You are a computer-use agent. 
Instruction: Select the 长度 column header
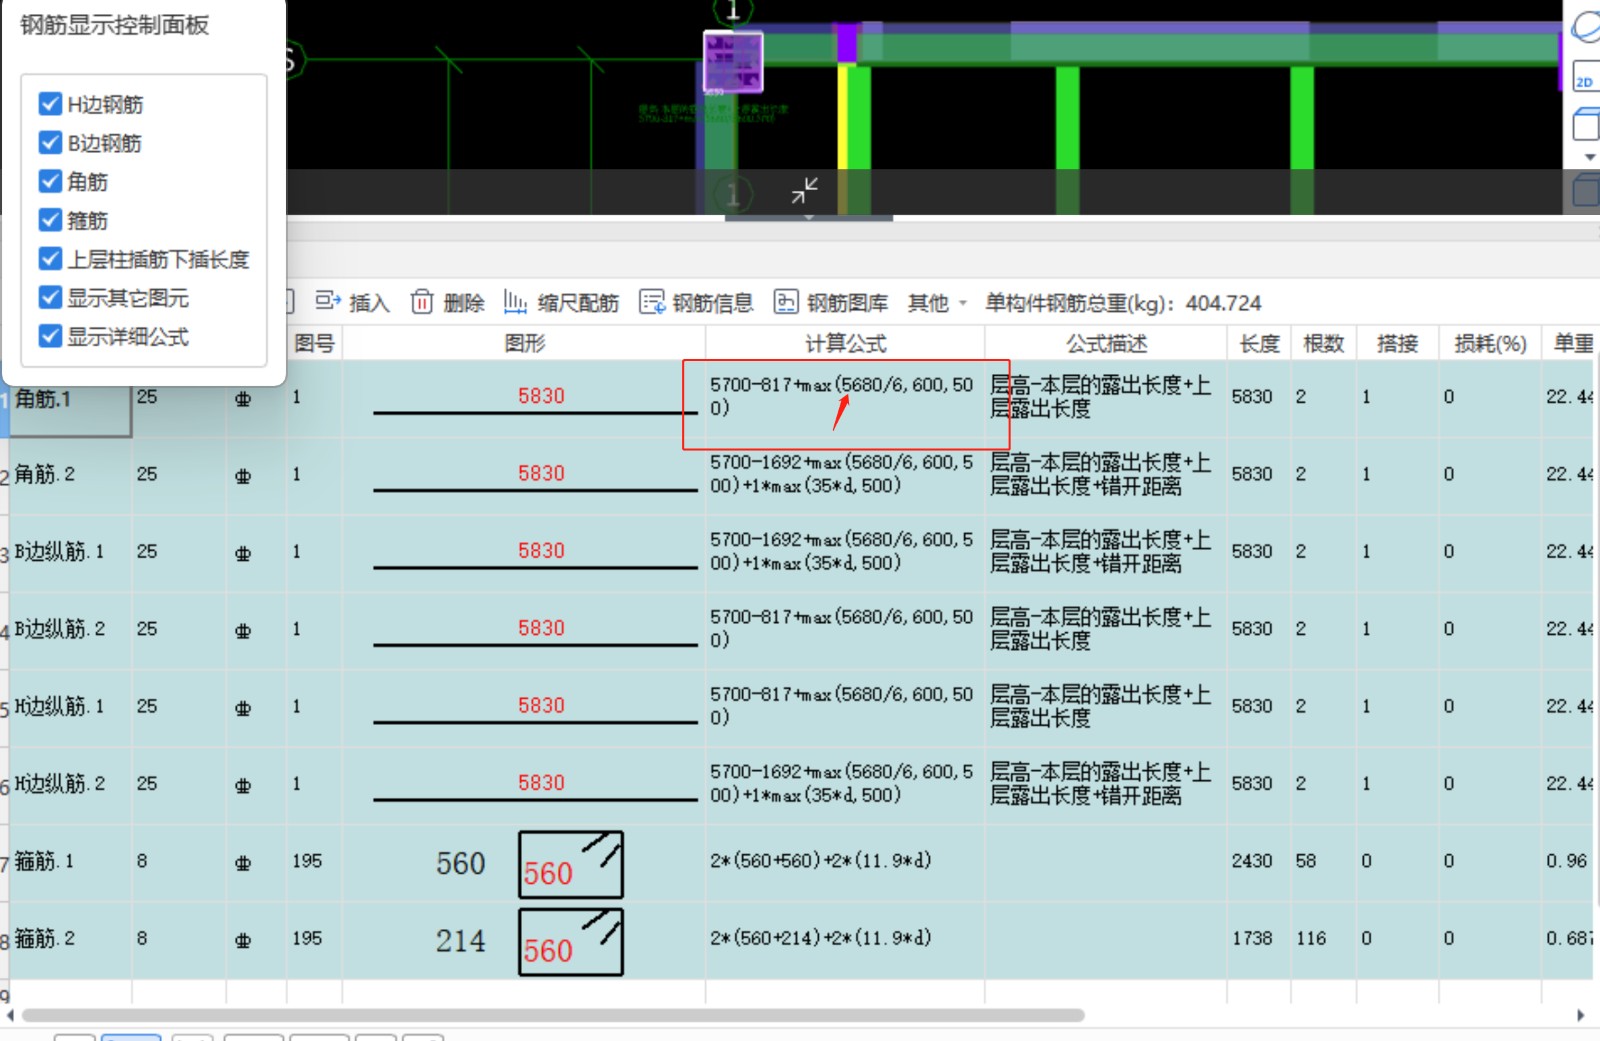click(1259, 343)
